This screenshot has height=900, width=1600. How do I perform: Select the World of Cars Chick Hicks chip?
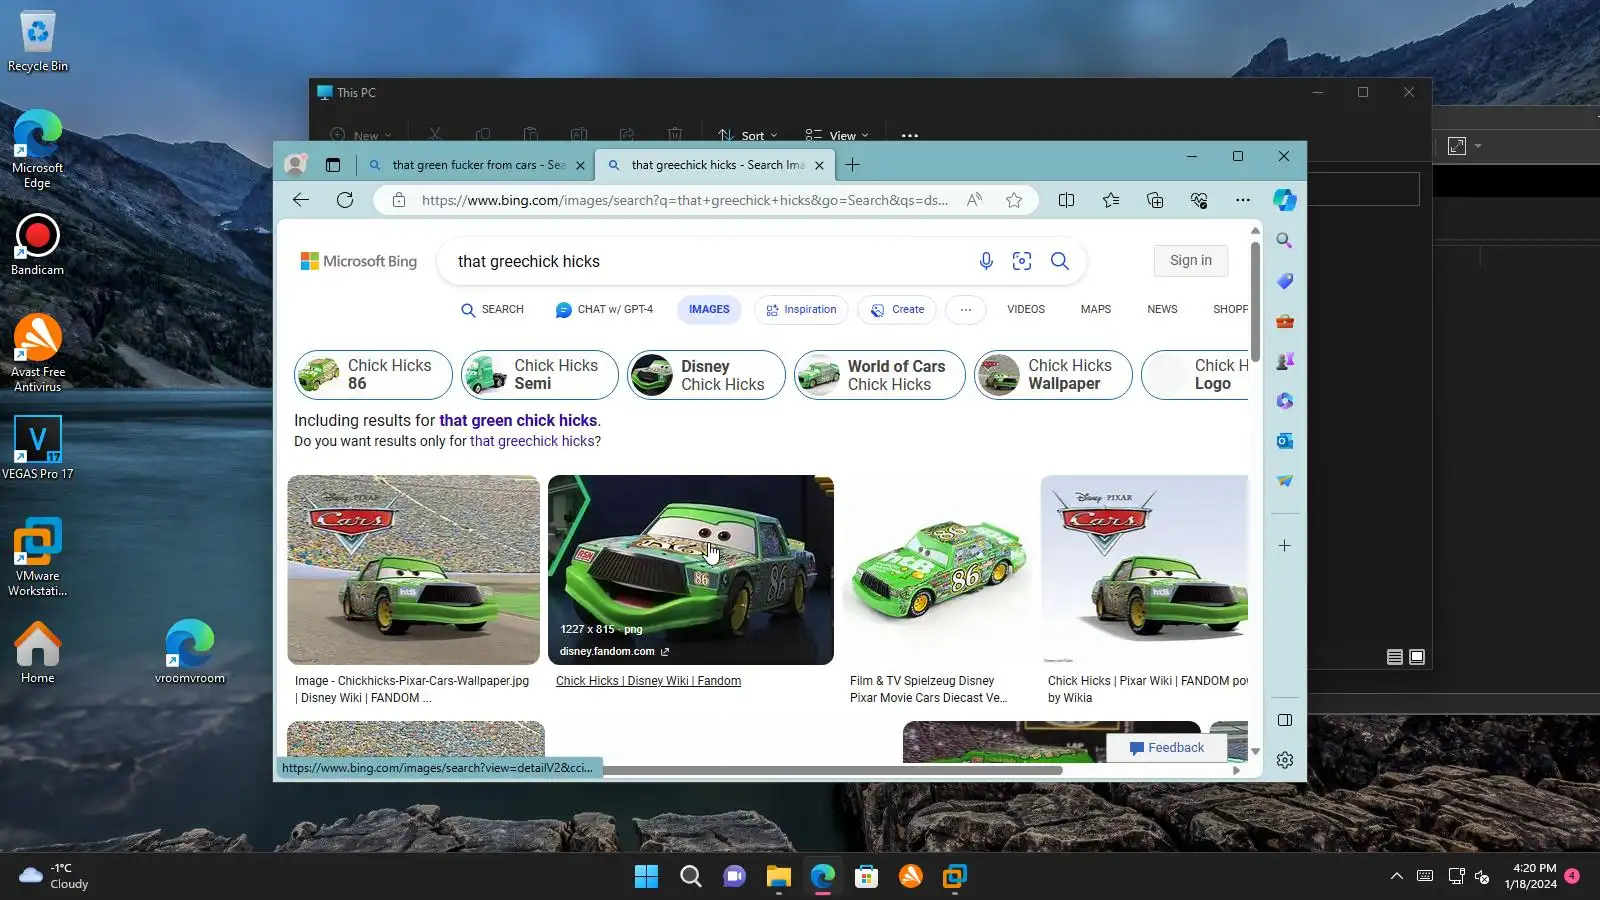pos(880,375)
